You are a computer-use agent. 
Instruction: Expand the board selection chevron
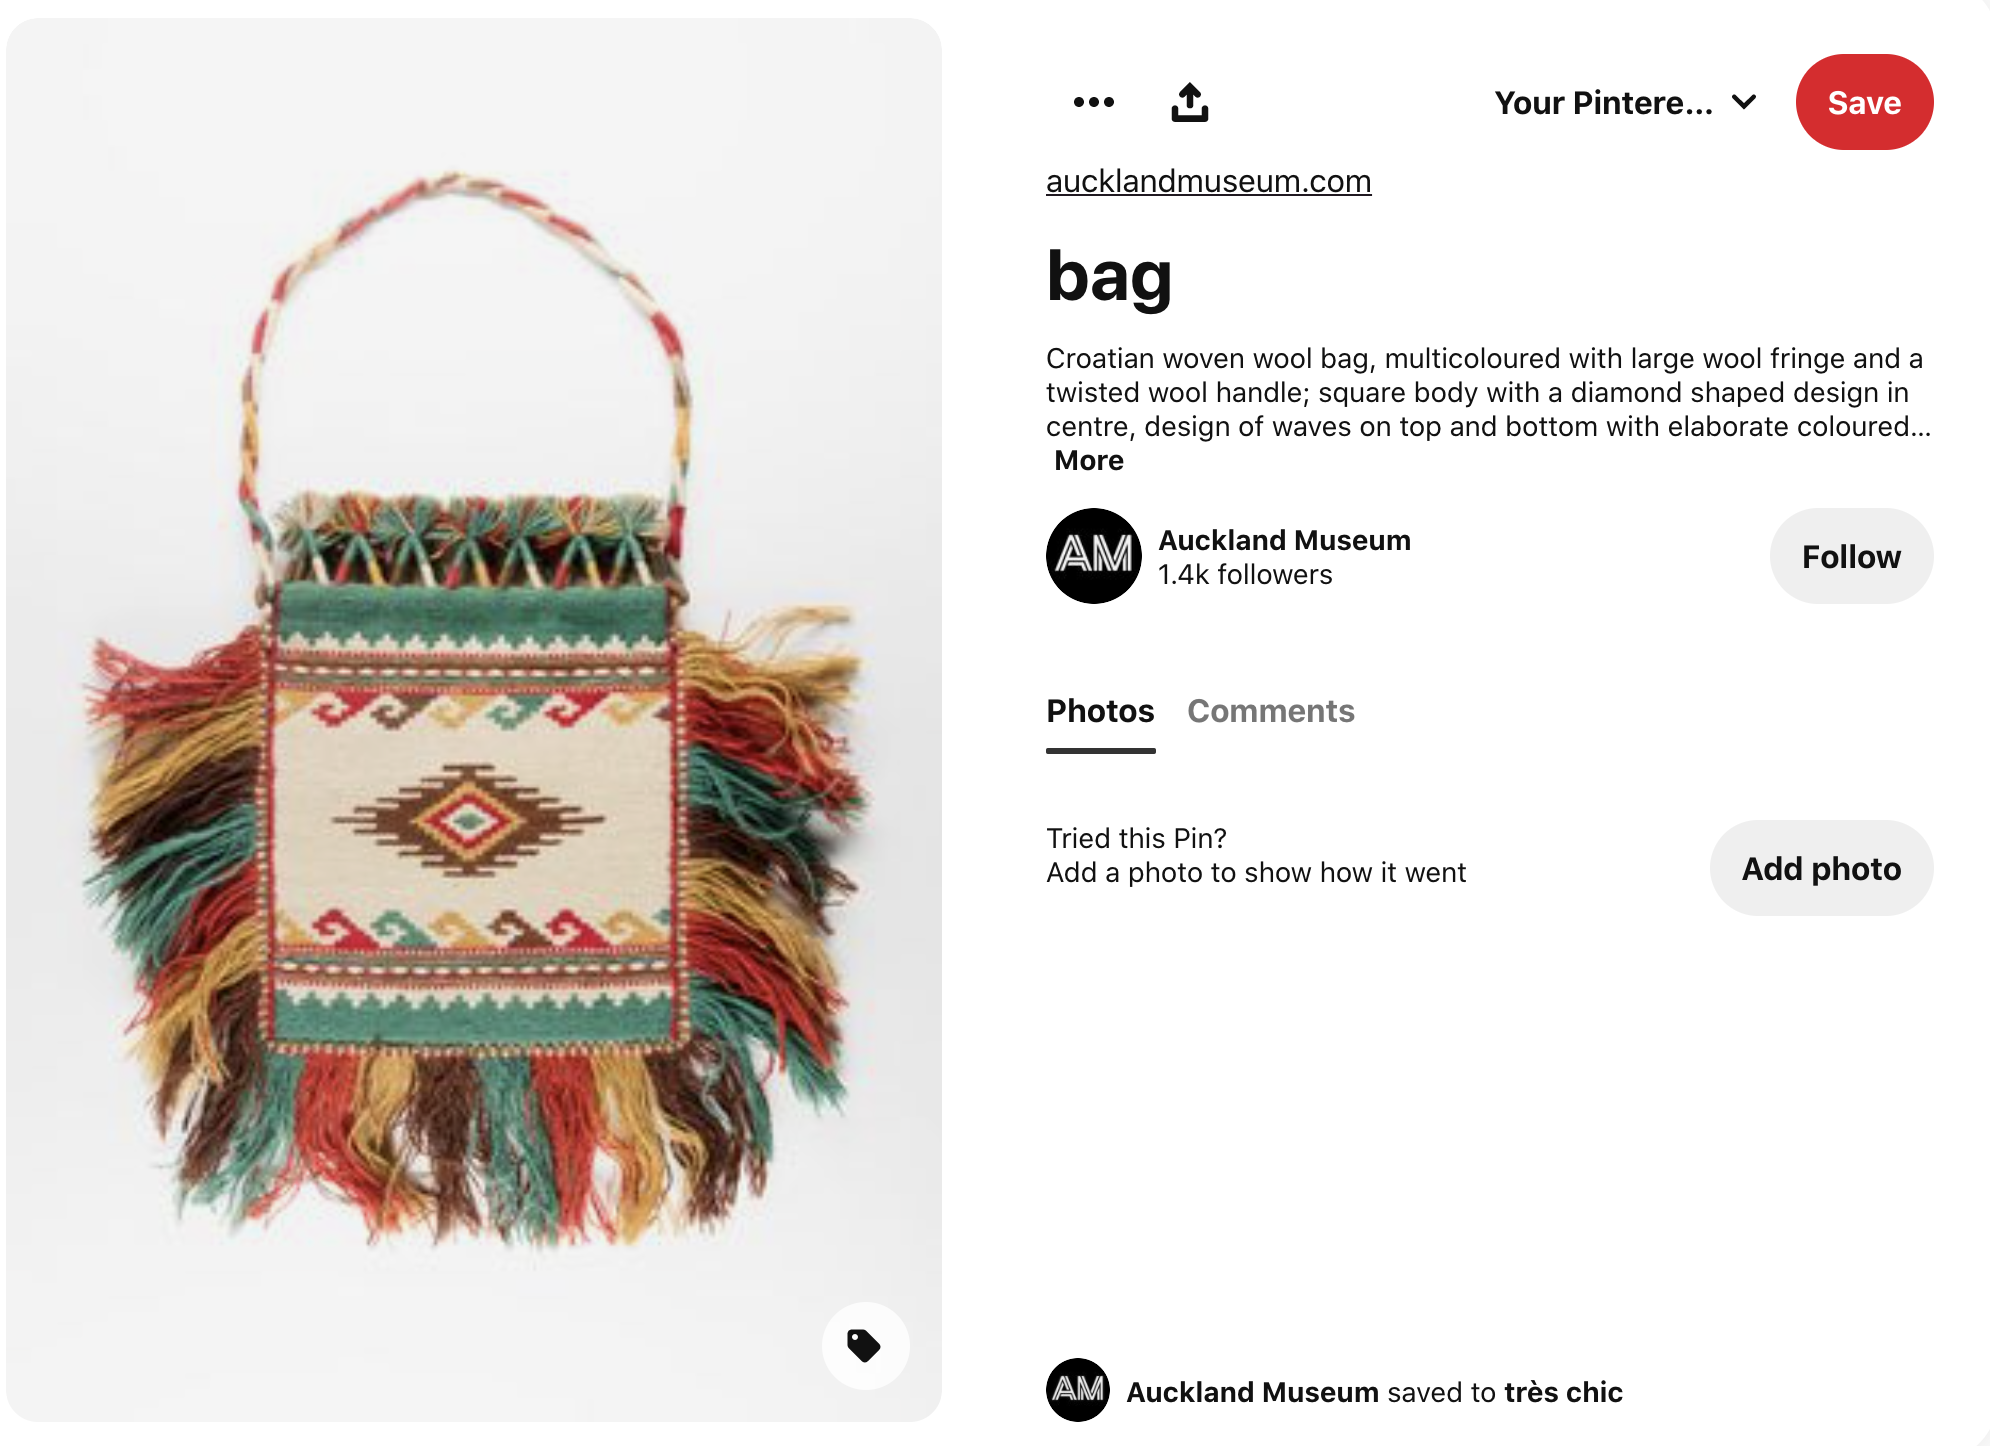click(1743, 101)
